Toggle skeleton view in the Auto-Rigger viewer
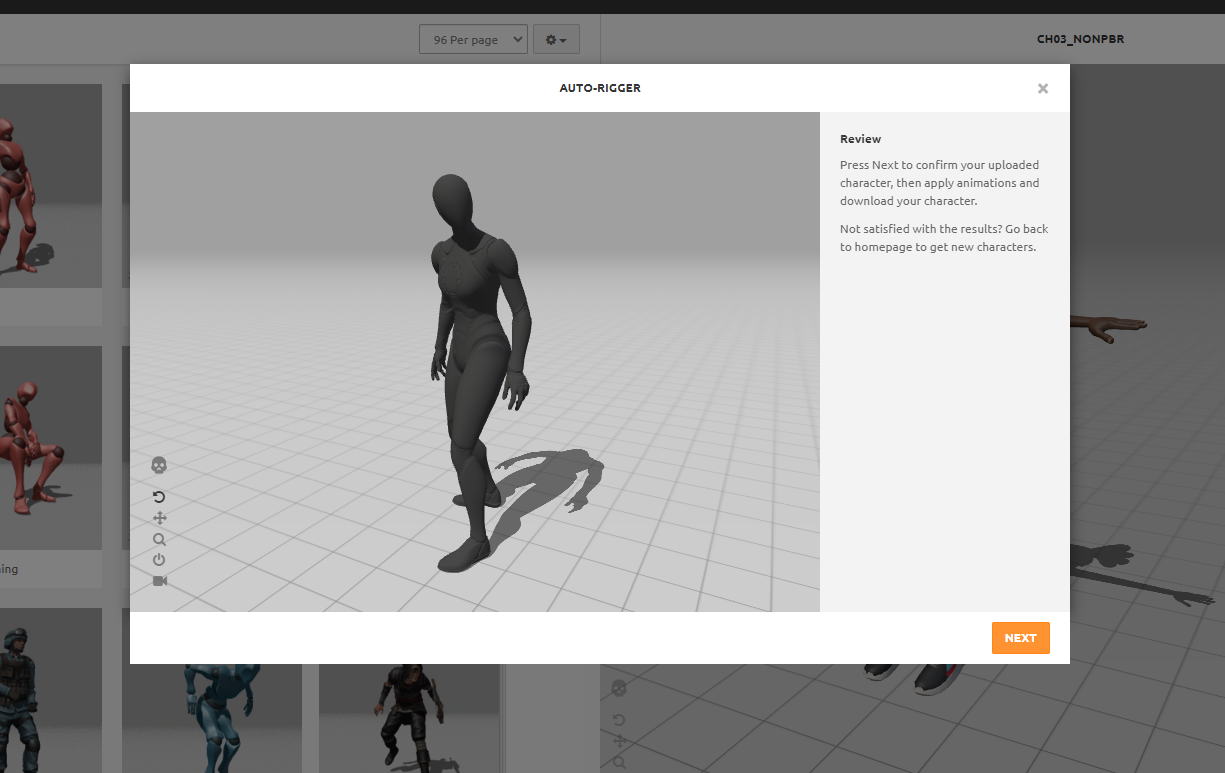Screen dimensions: 1225x773 coord(159,466)
